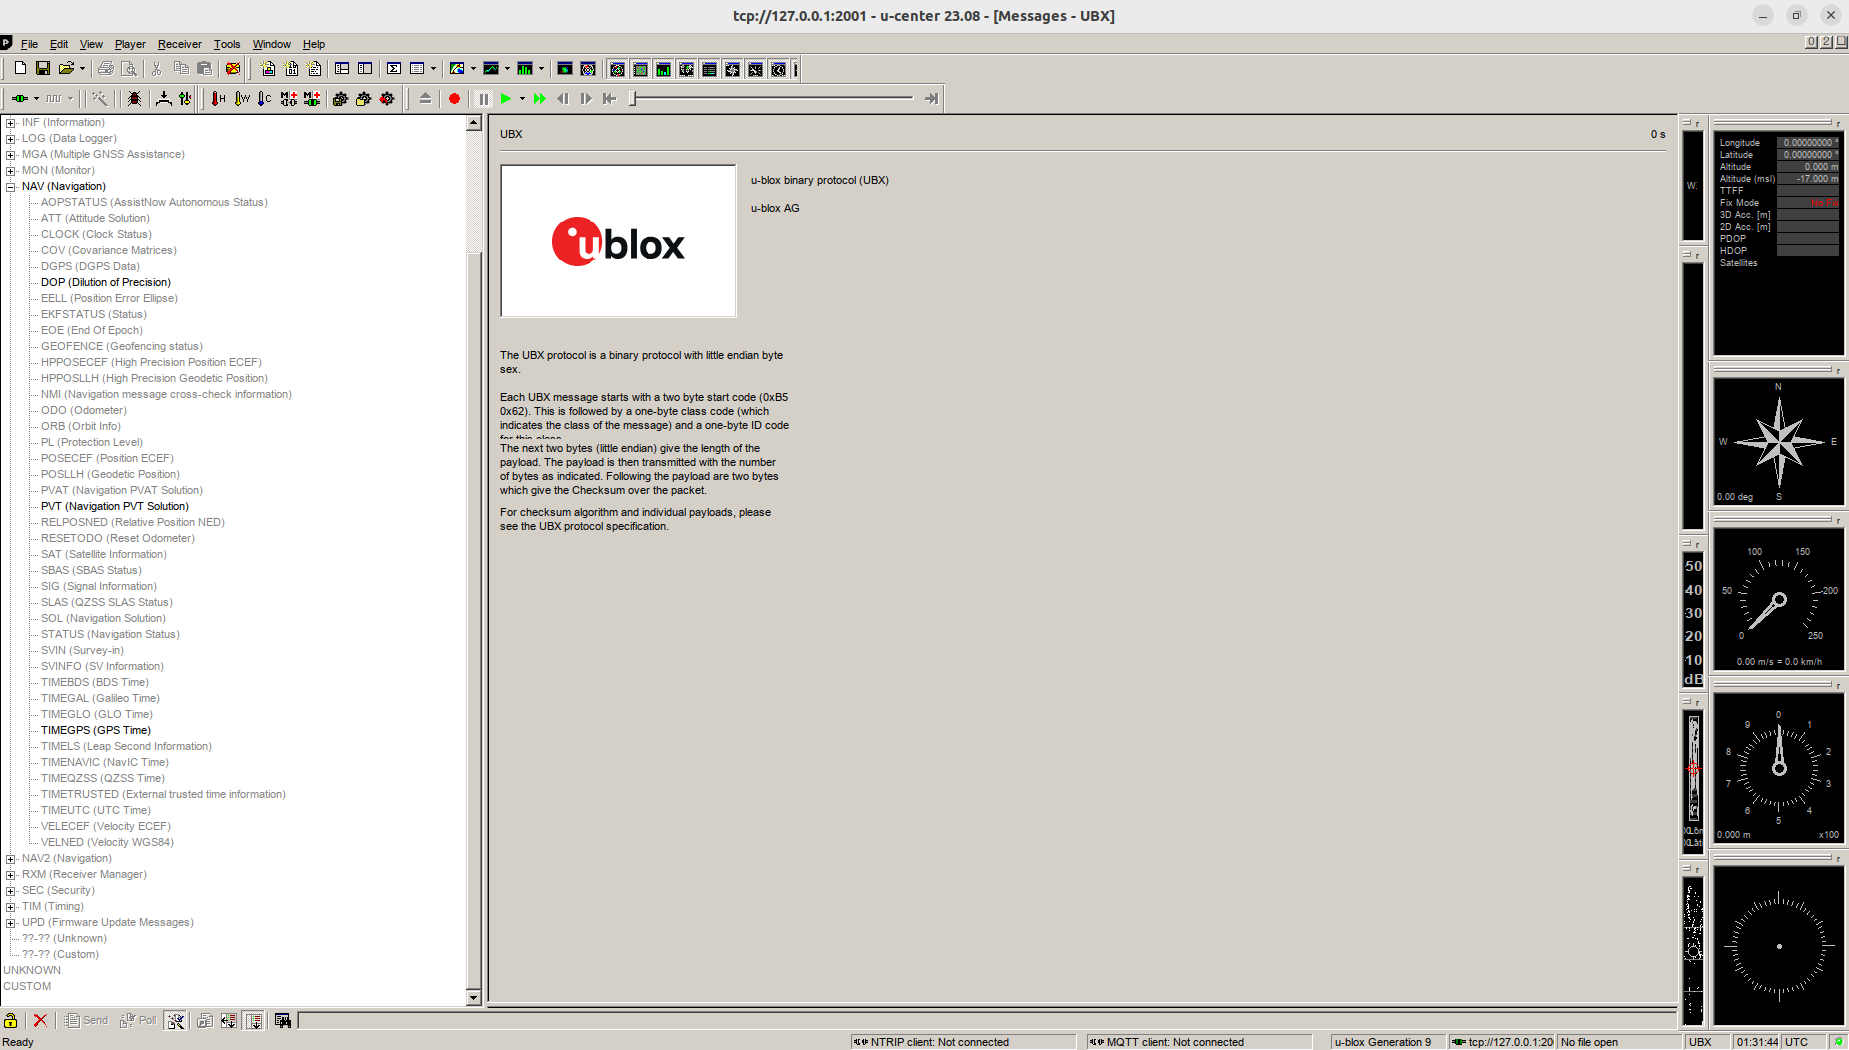
Task: Expand the SEC (Security) node
Action: pos(10,890)
